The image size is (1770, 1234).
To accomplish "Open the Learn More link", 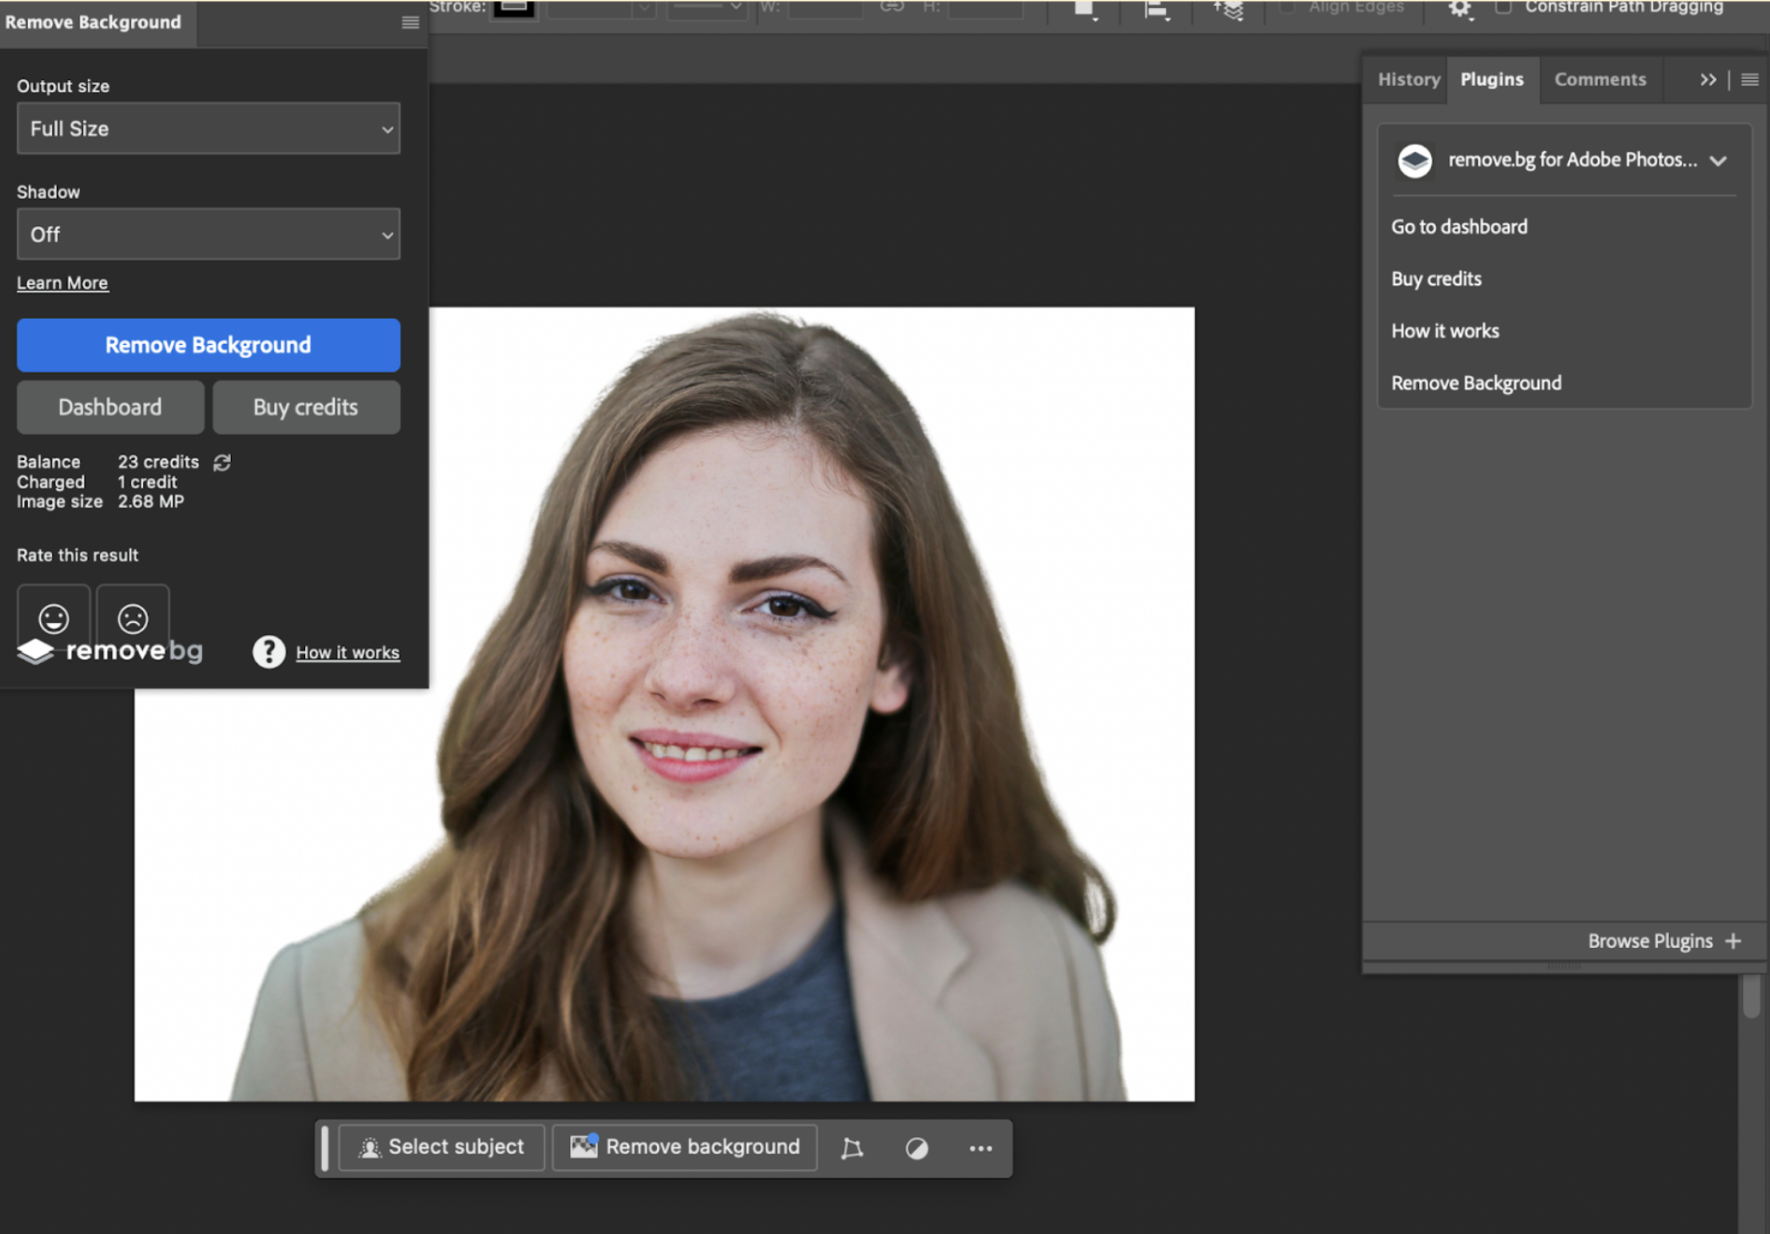I will [x=62, y=283].
